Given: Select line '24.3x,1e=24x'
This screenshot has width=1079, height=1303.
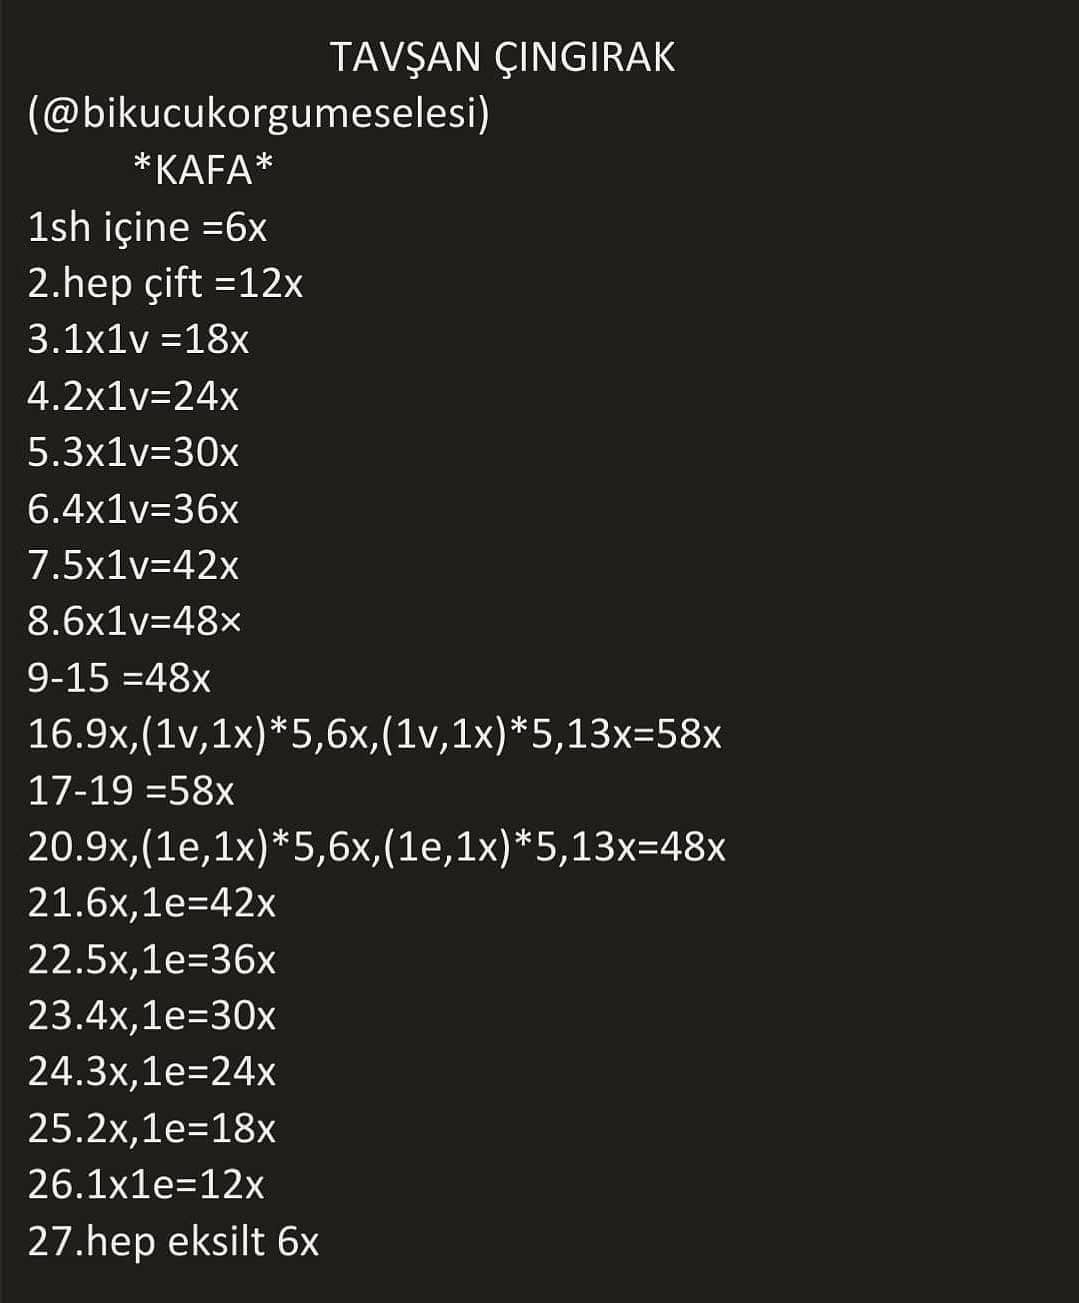Looking at the screenshot, I should pyautogui.click(x=151, y=1073).
